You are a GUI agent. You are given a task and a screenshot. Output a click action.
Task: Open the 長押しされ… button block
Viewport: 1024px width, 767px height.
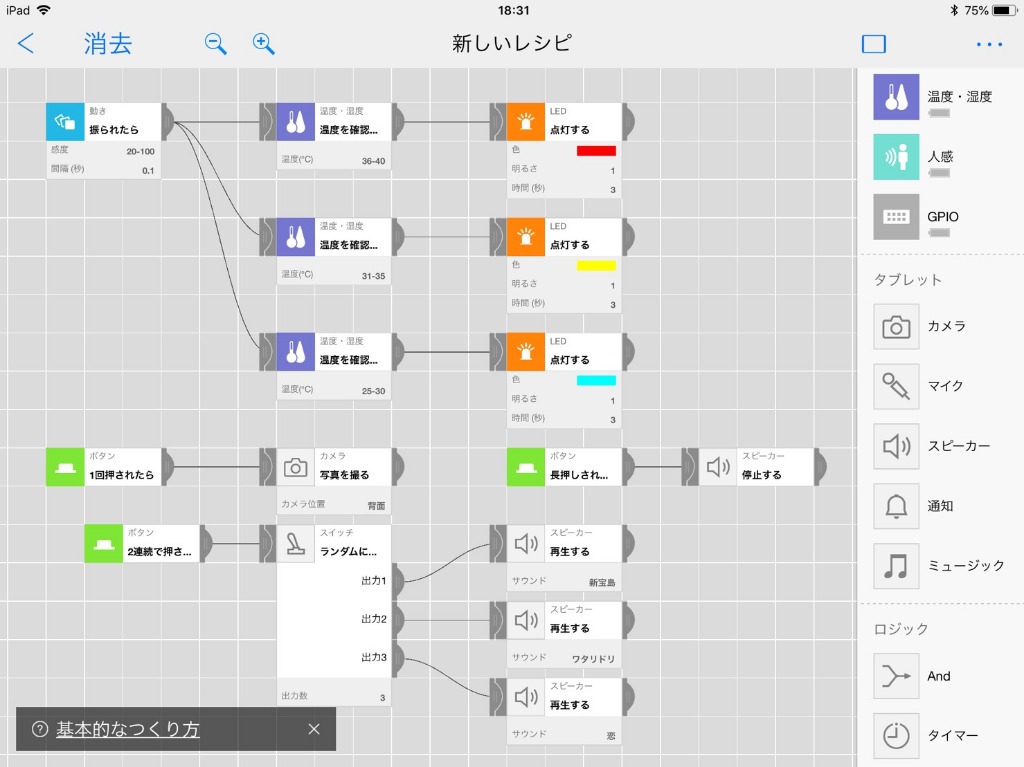564,466
